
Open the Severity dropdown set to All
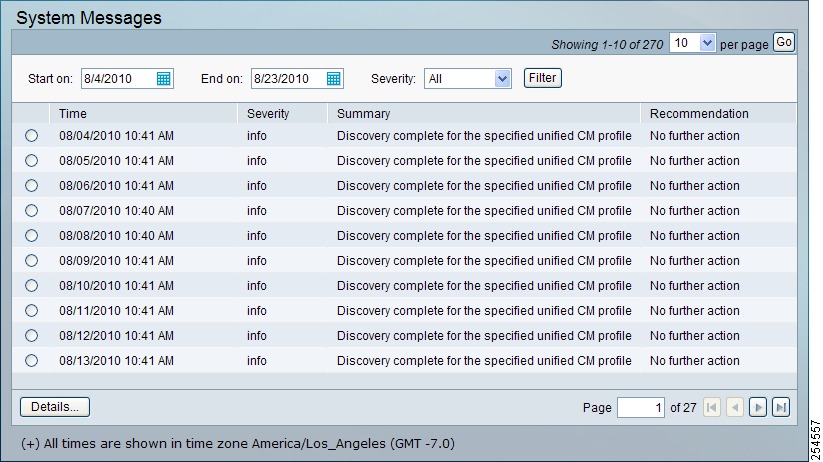click(x=468, y=79)
